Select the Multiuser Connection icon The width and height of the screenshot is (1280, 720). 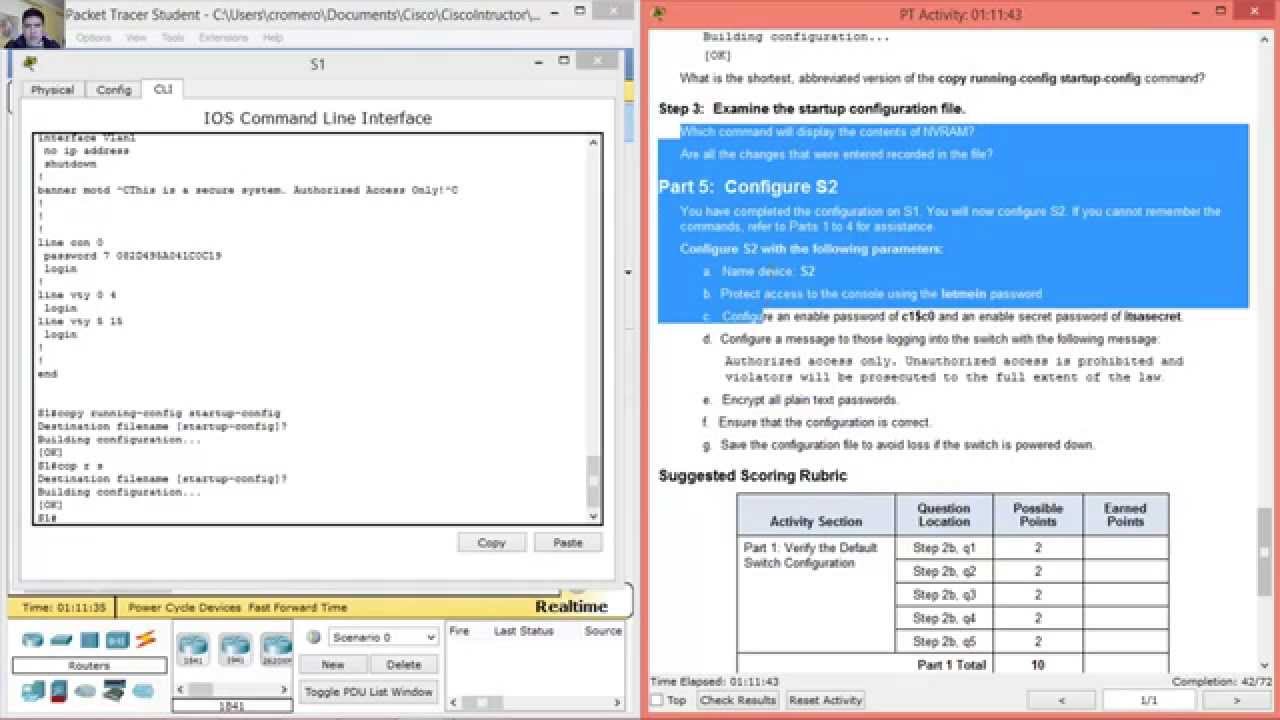[143, 690]
